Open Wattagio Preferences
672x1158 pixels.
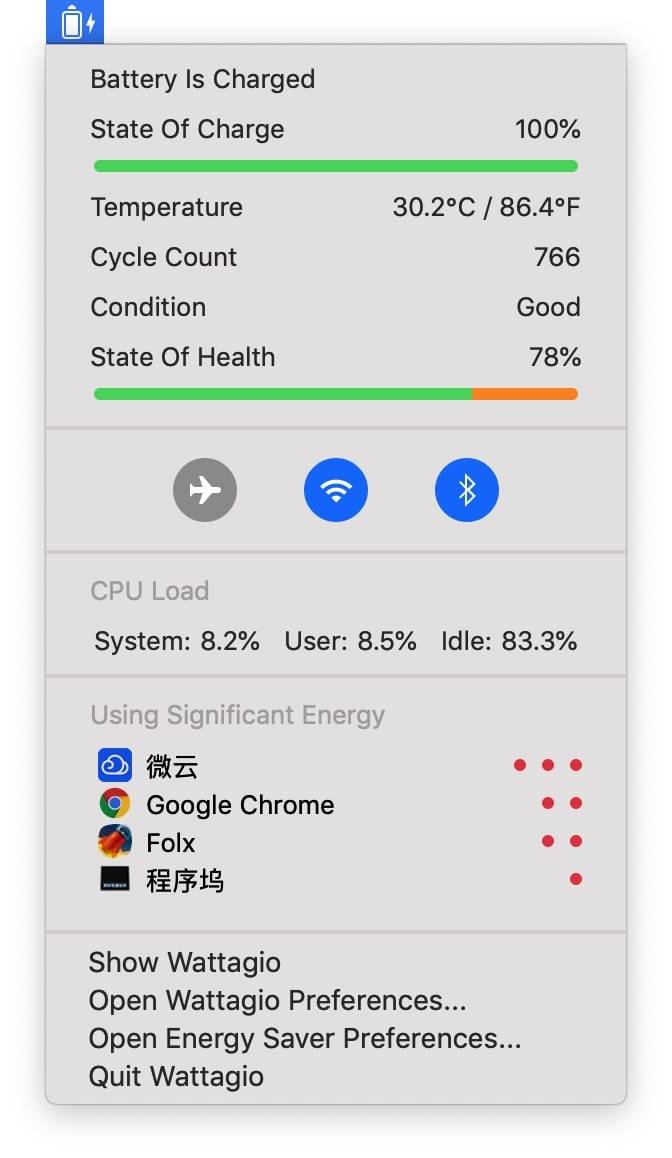tap(277, 1001)
